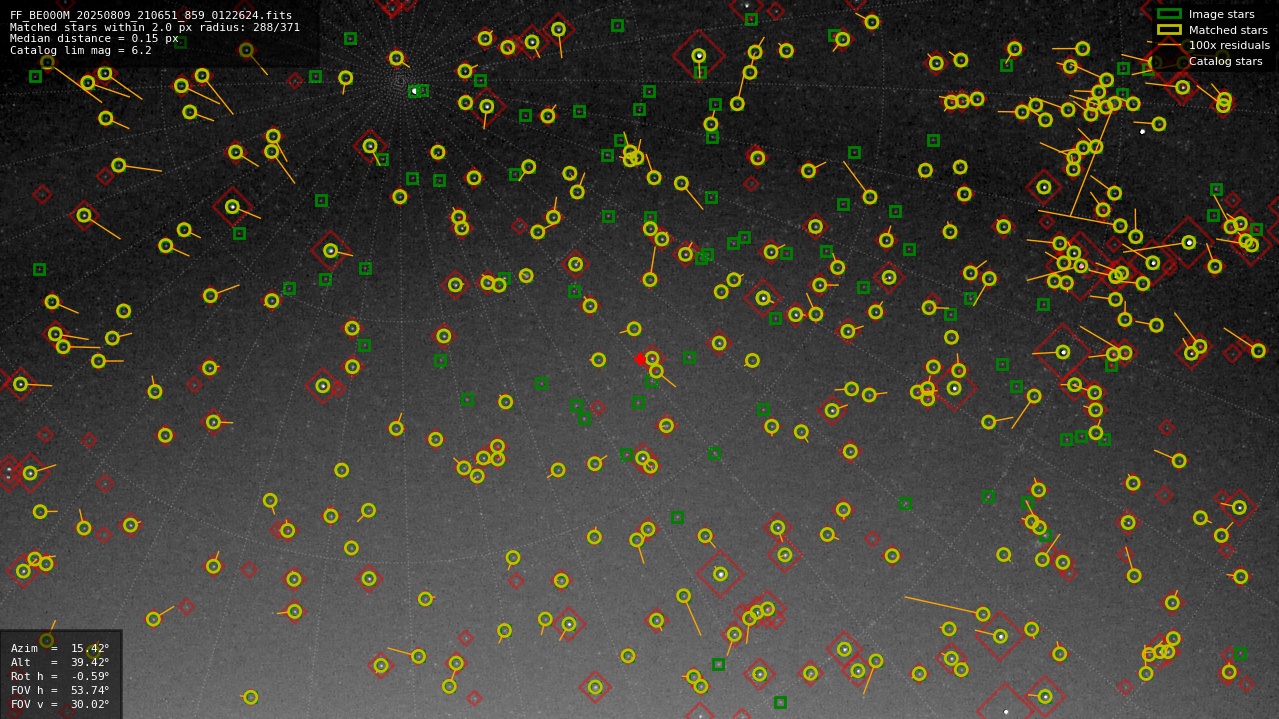Click the orange 100x residuals legend line
1279x719 pixels.
pyautogui.click(x=1169, y=45)
